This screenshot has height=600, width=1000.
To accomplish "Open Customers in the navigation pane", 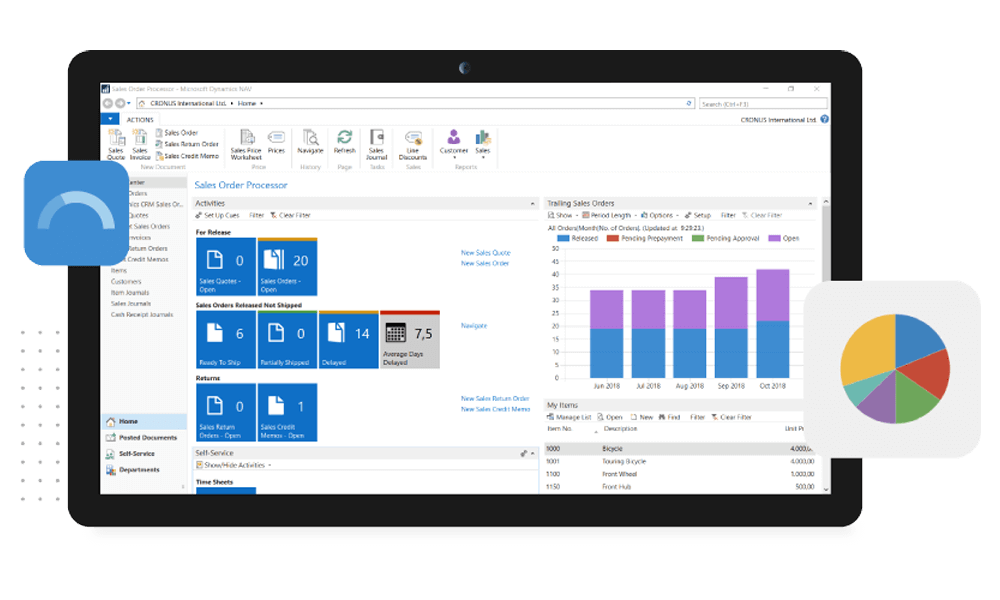I will [126, 281].
